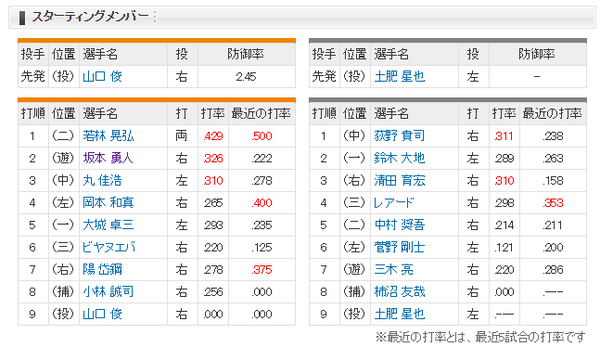
Task: Select recent average .375 for 陽 岱鋼
Action: pos(262,270)
